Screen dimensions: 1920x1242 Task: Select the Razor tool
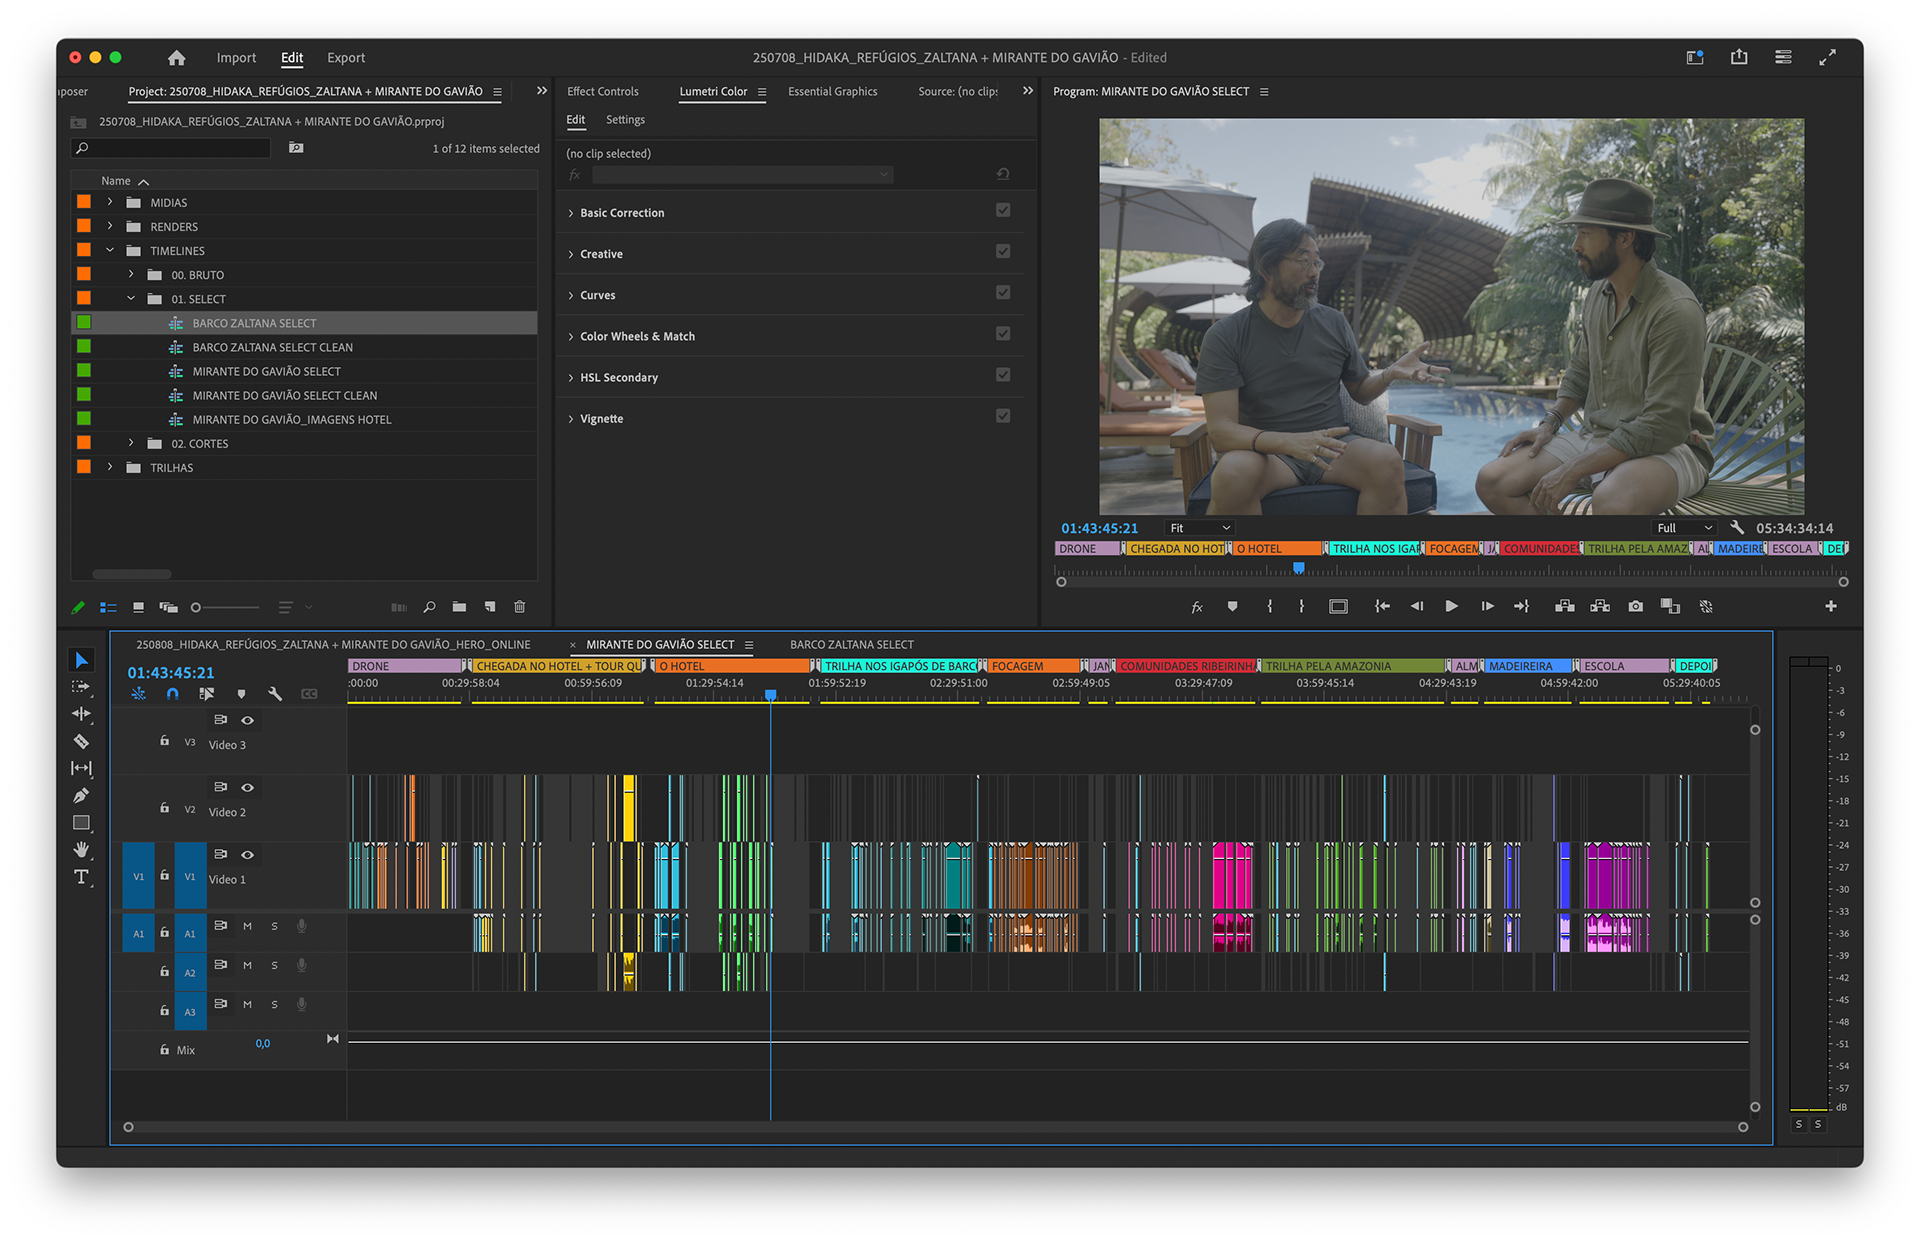pos(82,741)
